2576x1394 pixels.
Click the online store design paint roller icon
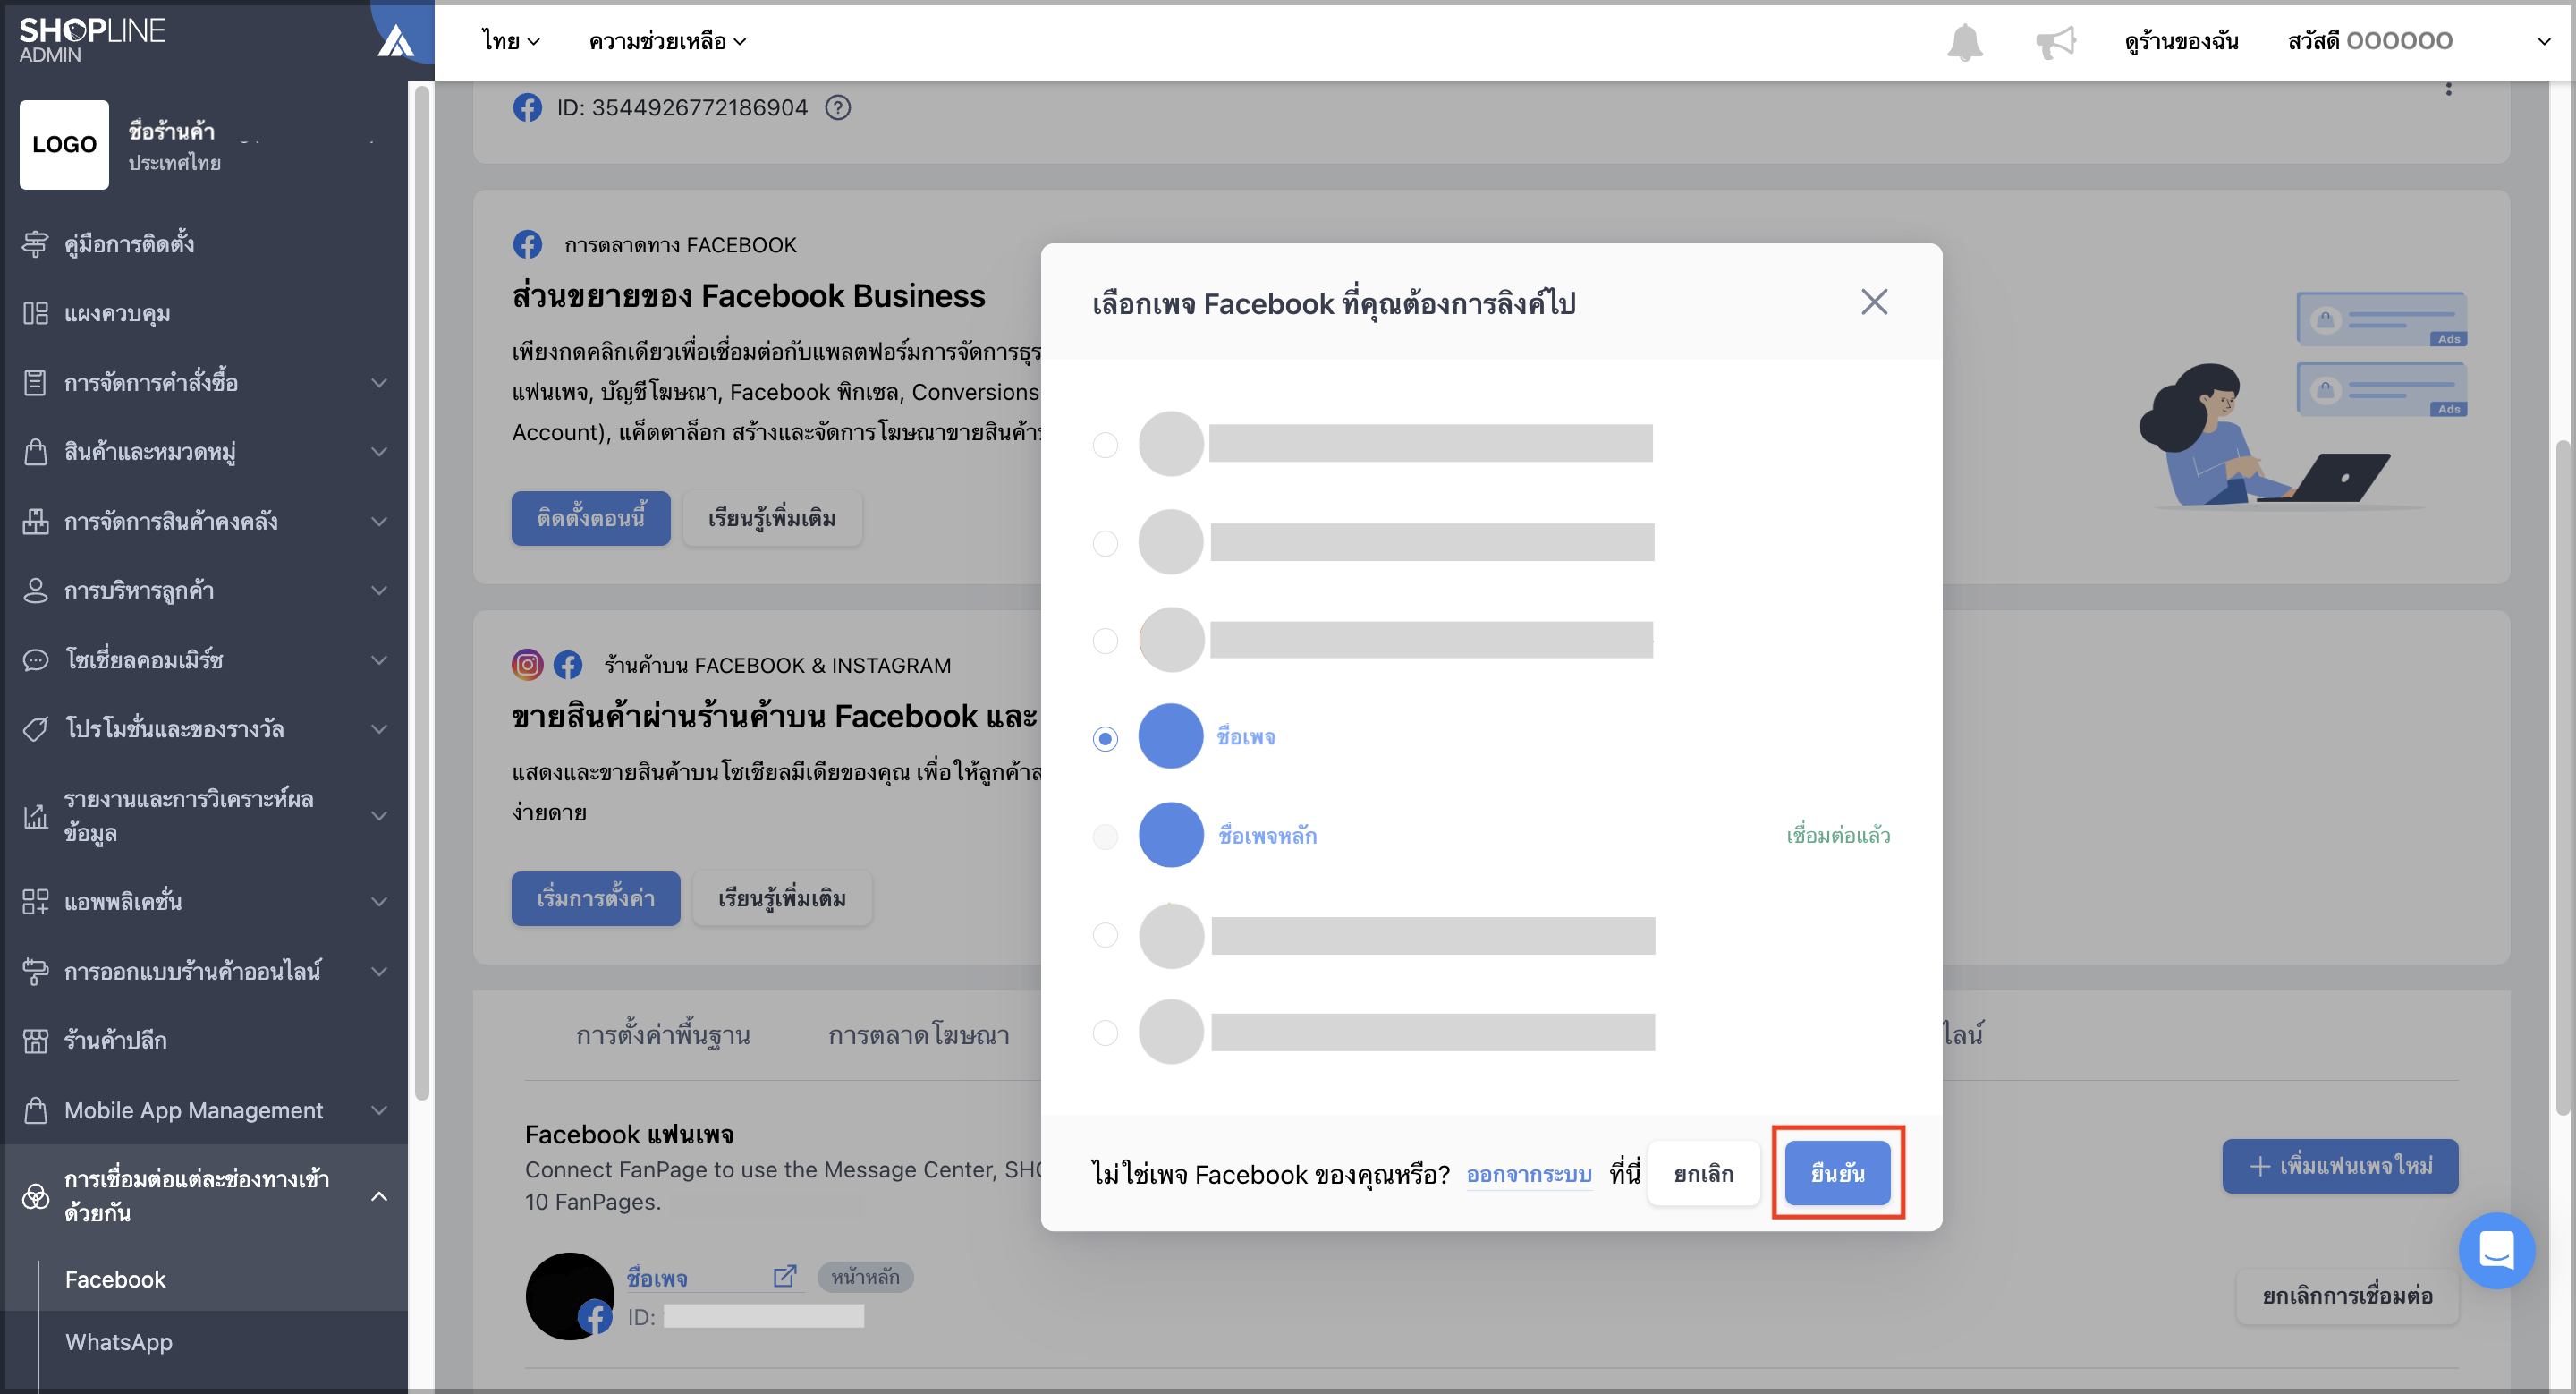[35, 971]
